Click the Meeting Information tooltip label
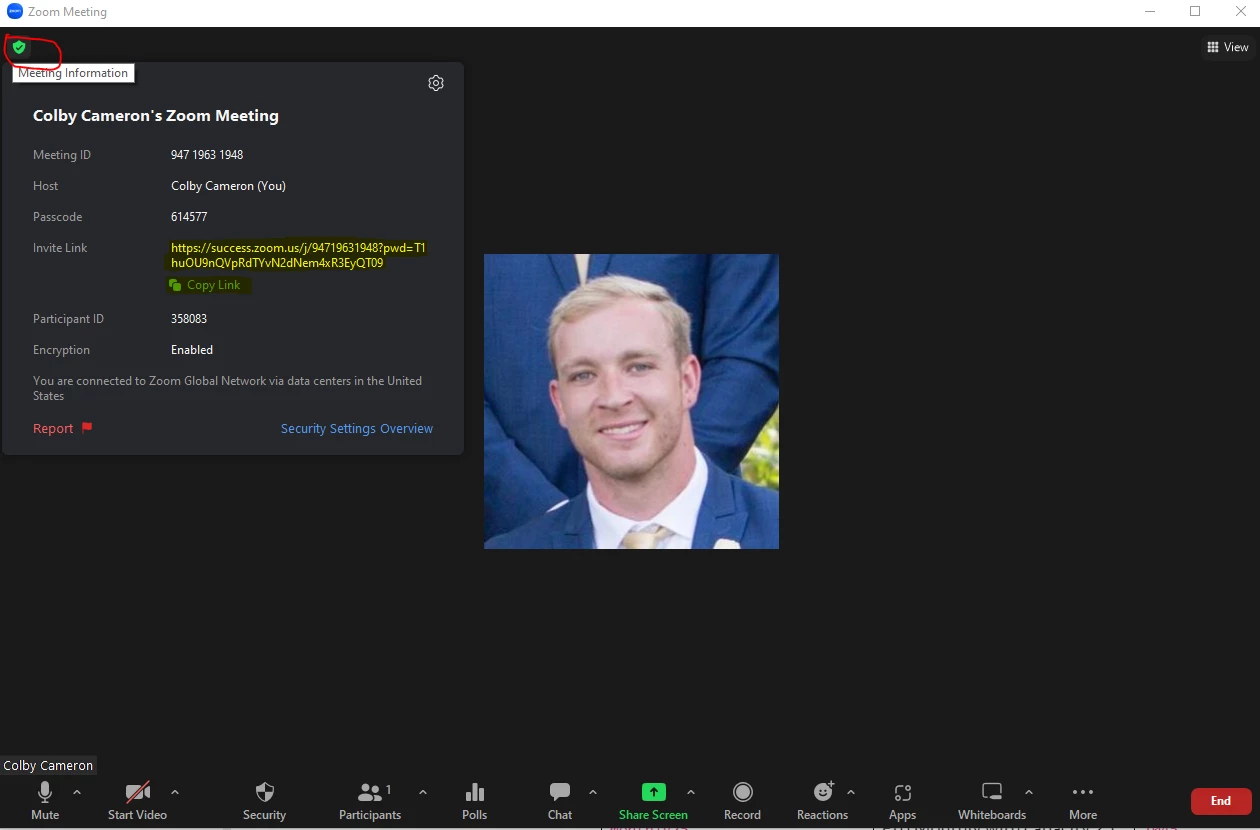Image resolution: width=1260 pixels, height=830 pixels. (x=73, y=73)
